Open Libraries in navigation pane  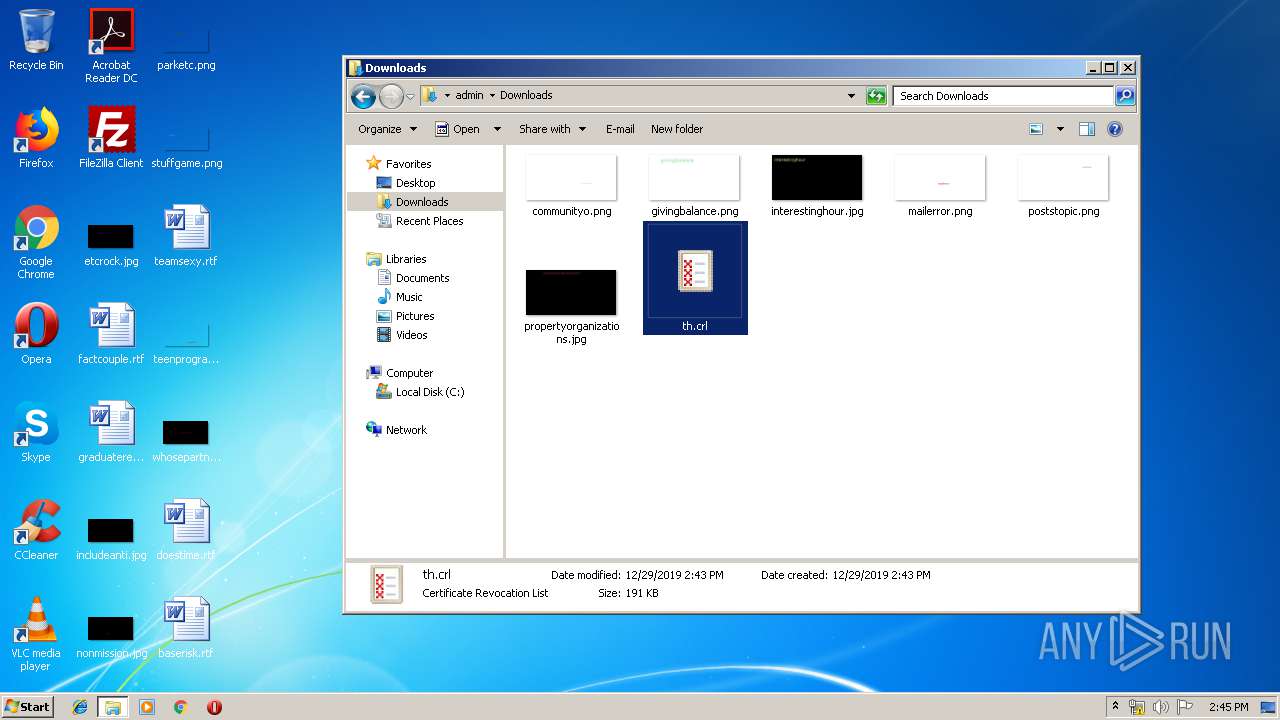pyautogui.click(x=396, y=259)
